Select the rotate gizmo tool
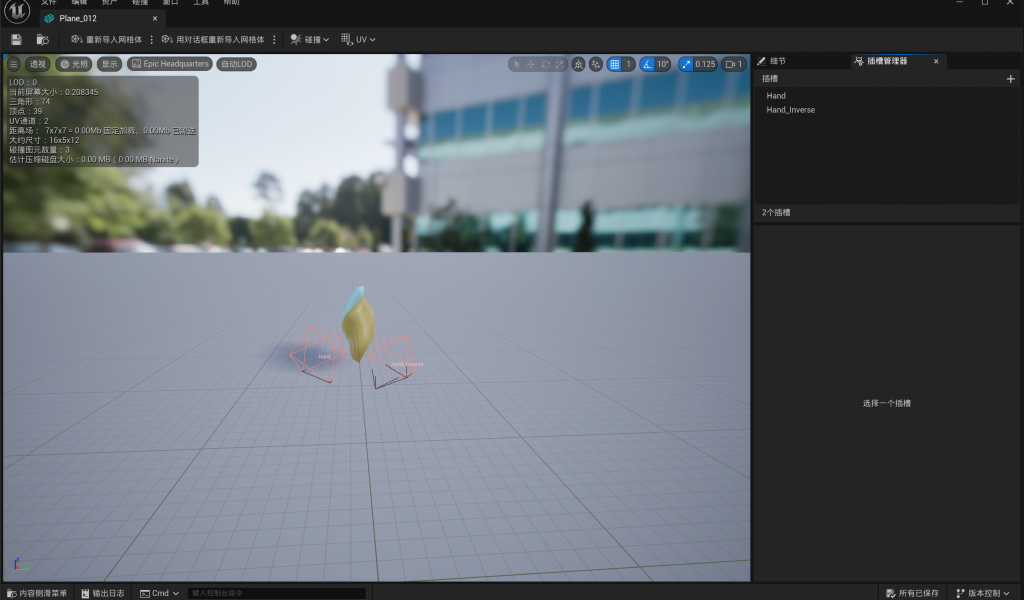Viewport: 1024px width, 600px height. (x=546, y=64)
